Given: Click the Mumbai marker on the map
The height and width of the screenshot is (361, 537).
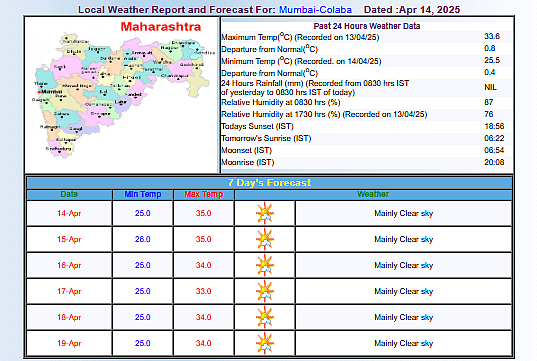Looking at the screenshot, I should coord(39,92).
